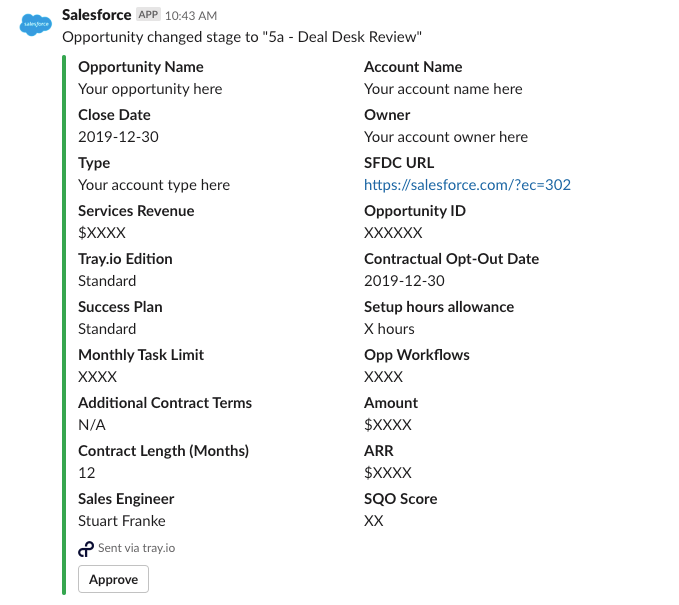Click the Account Name field label
Viewport: 679px width, 605px height.
(413, 67)
